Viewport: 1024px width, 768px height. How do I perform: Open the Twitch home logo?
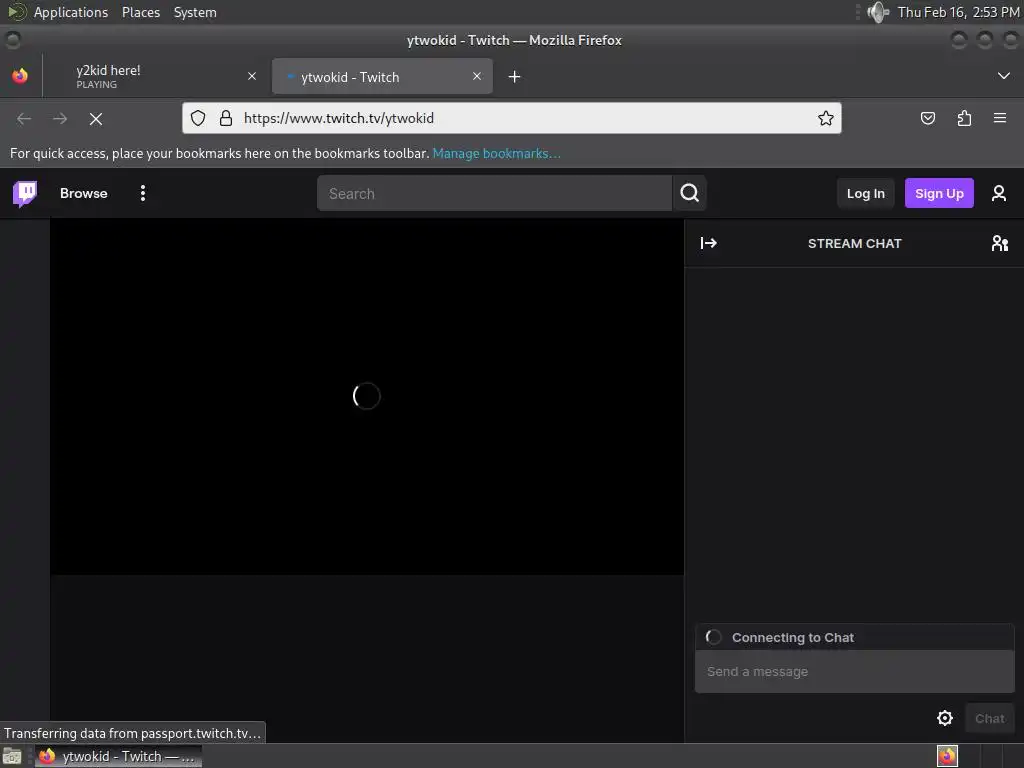[25, 193]
